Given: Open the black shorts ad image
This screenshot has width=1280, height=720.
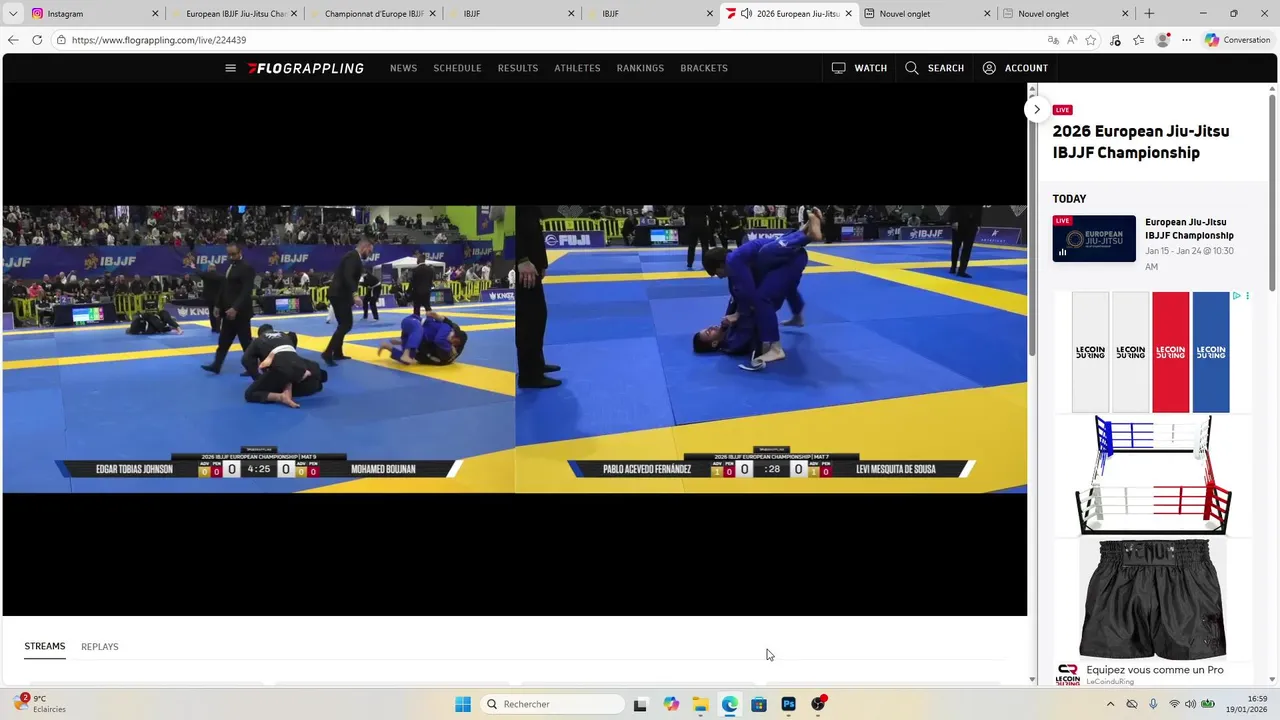Looking at the screenshot, I should [x=1153, y=598].
